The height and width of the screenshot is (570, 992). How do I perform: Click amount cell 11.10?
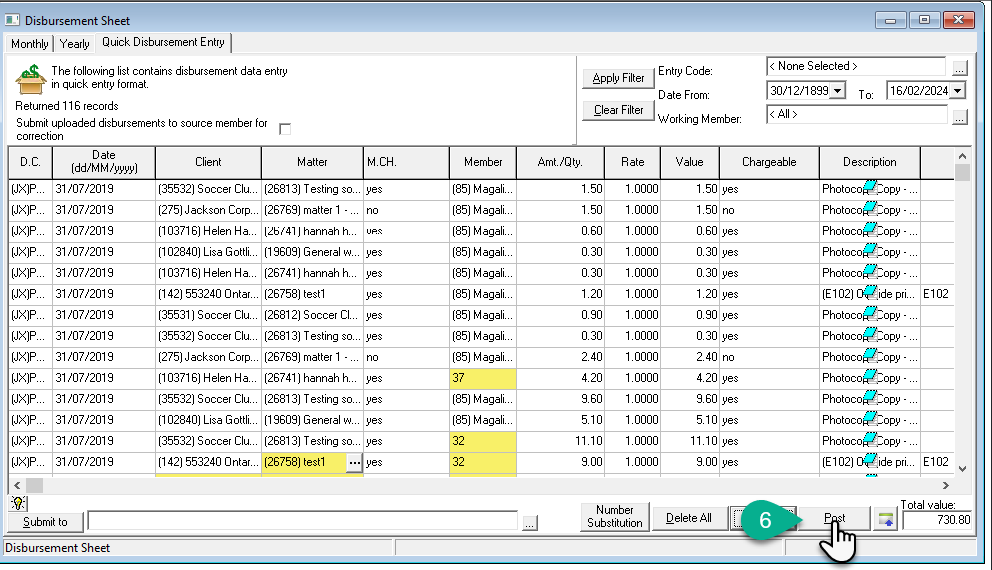coord(561,441)
